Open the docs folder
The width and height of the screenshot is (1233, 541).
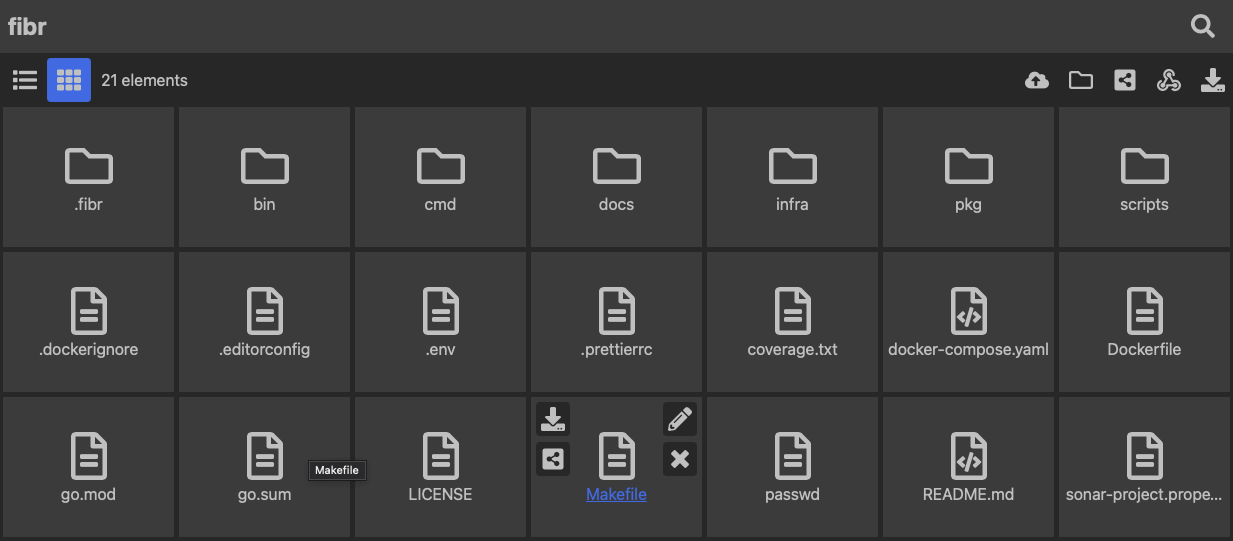click(x=616, y=178)
